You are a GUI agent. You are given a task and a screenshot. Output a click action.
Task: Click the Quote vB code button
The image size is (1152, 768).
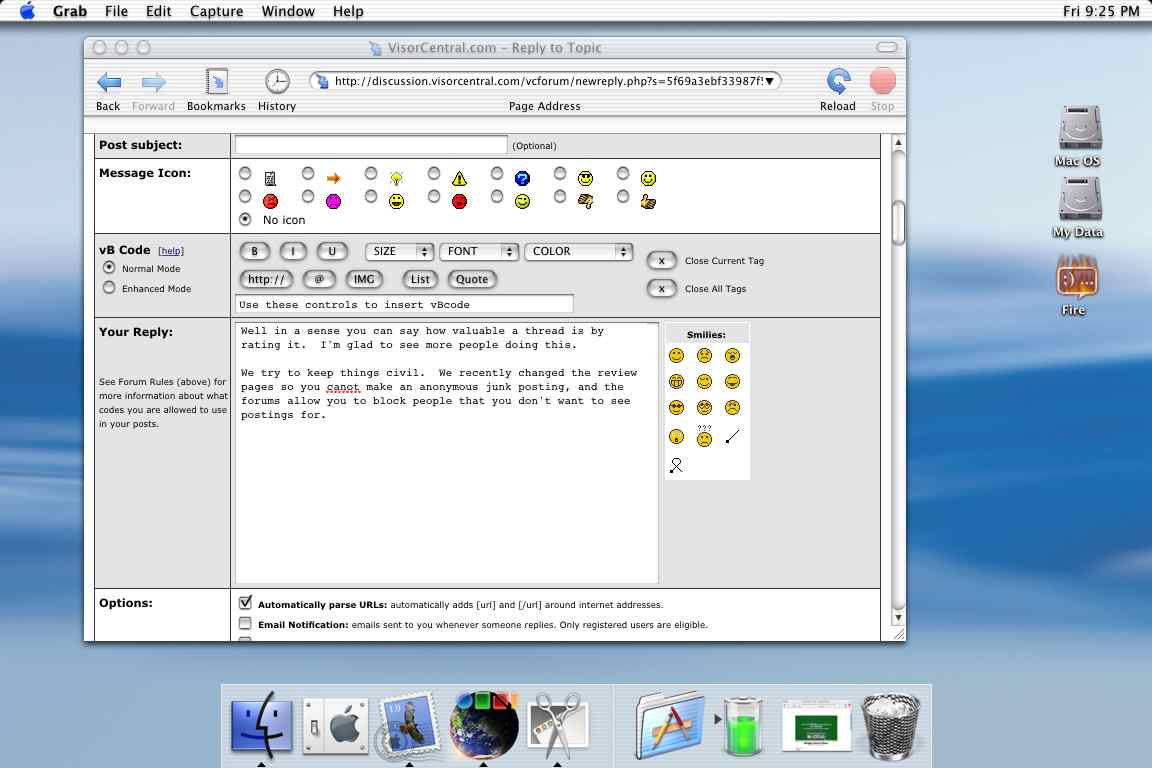(x=472, y=279)
